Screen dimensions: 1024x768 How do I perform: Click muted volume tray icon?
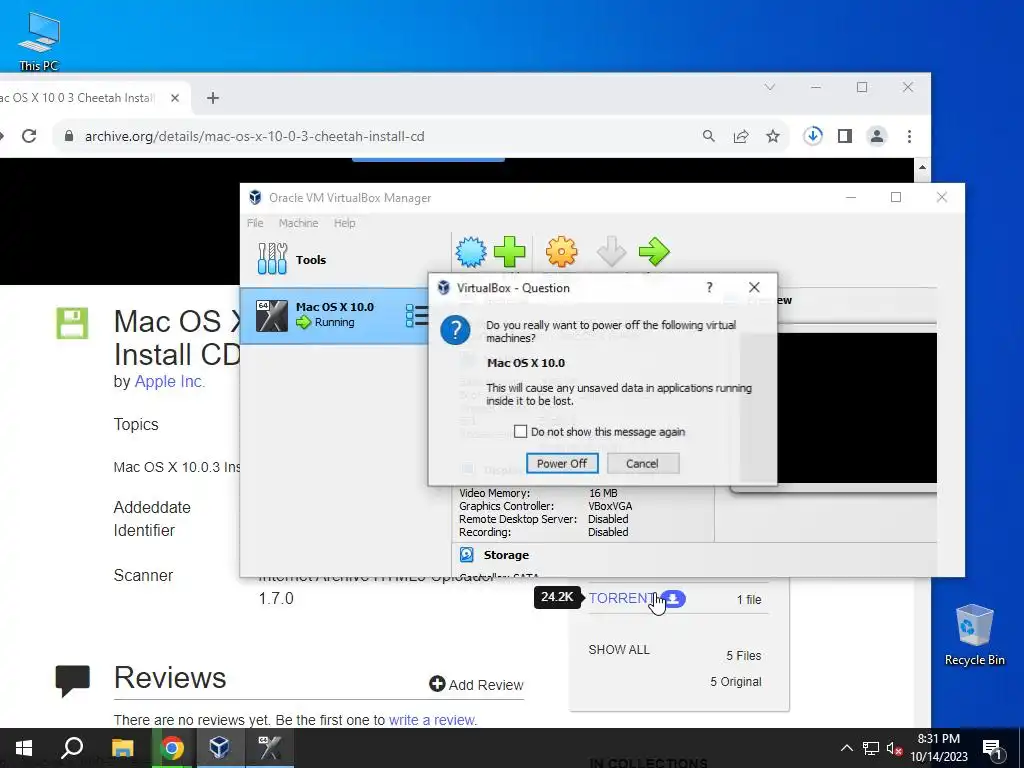pyautogui.click(x=894, y=748)
